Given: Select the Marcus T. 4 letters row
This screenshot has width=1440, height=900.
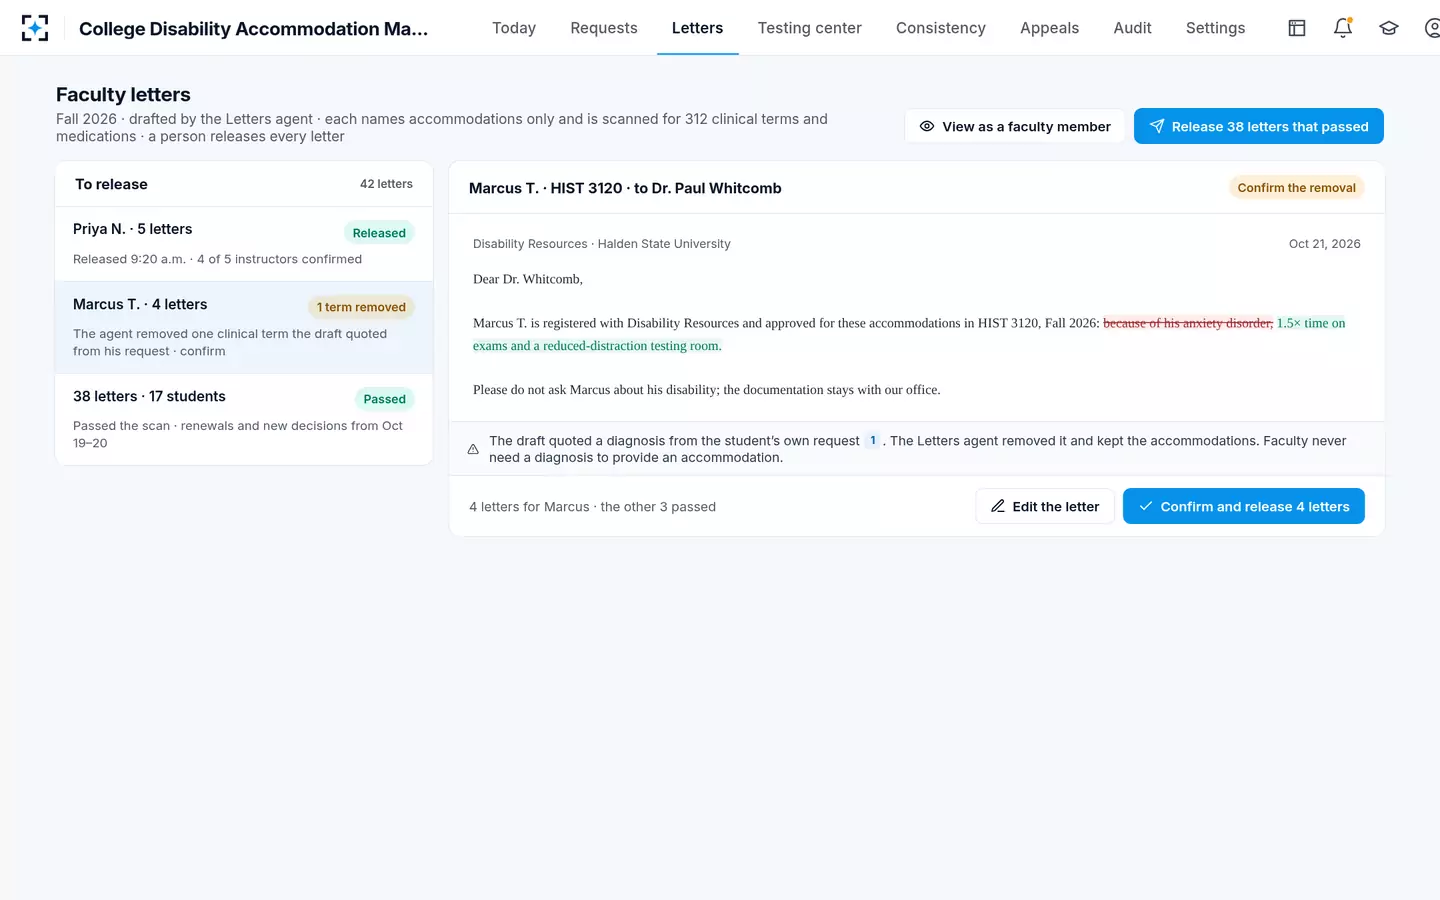Looking at the screenshot, I should coord(244,327).
